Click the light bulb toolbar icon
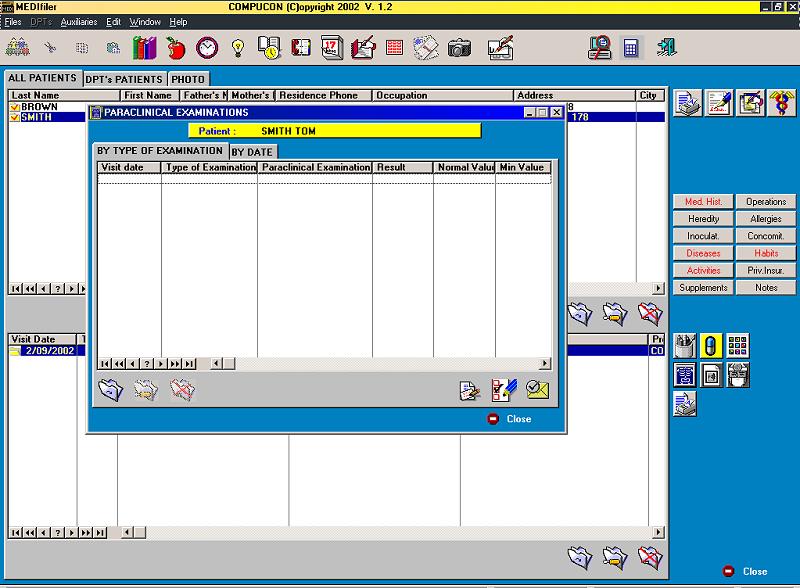The width and height of the screenshot is (800, 588). point(238,48)
